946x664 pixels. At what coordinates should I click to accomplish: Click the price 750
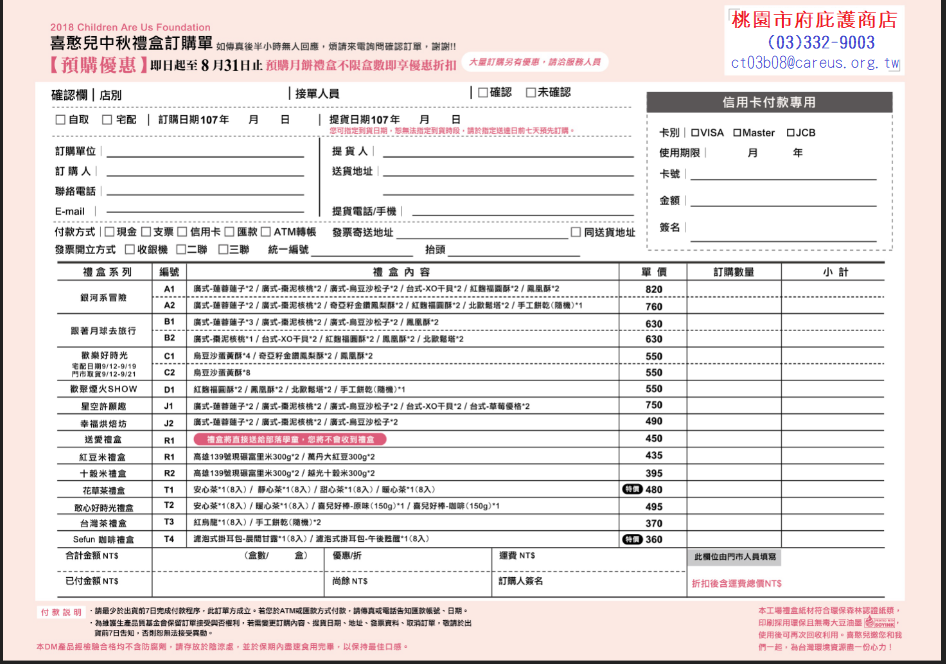pos(654,405)
